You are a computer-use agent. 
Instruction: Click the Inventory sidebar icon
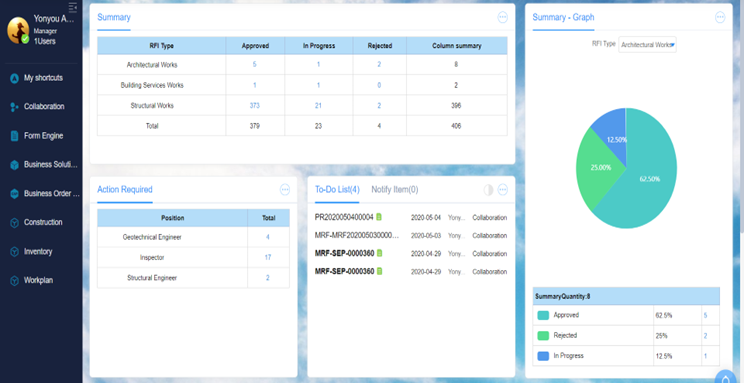14,252
